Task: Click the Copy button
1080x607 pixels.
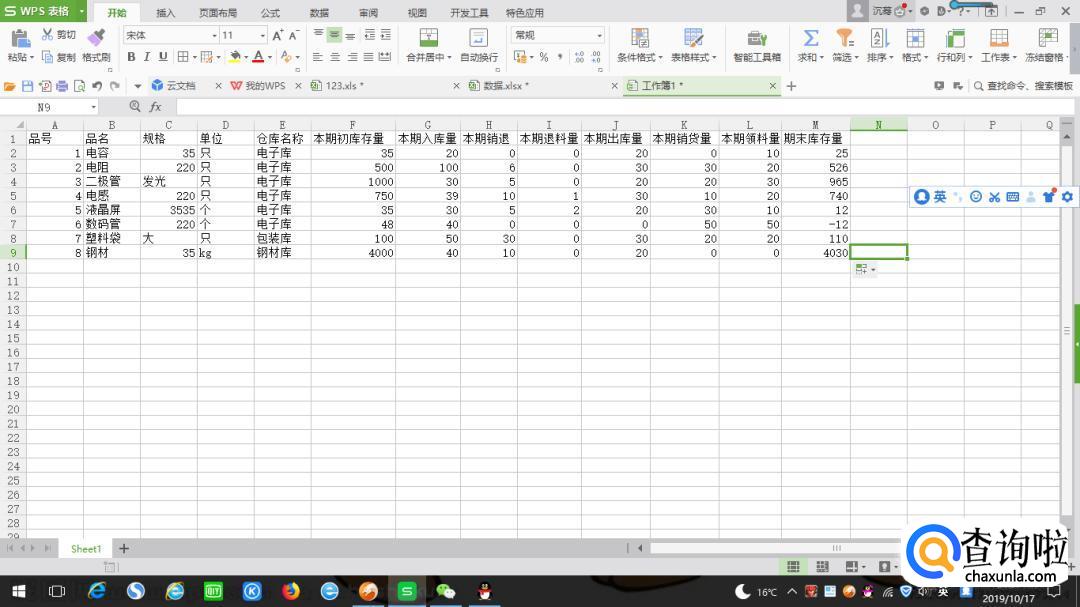Action: point(59,57)
